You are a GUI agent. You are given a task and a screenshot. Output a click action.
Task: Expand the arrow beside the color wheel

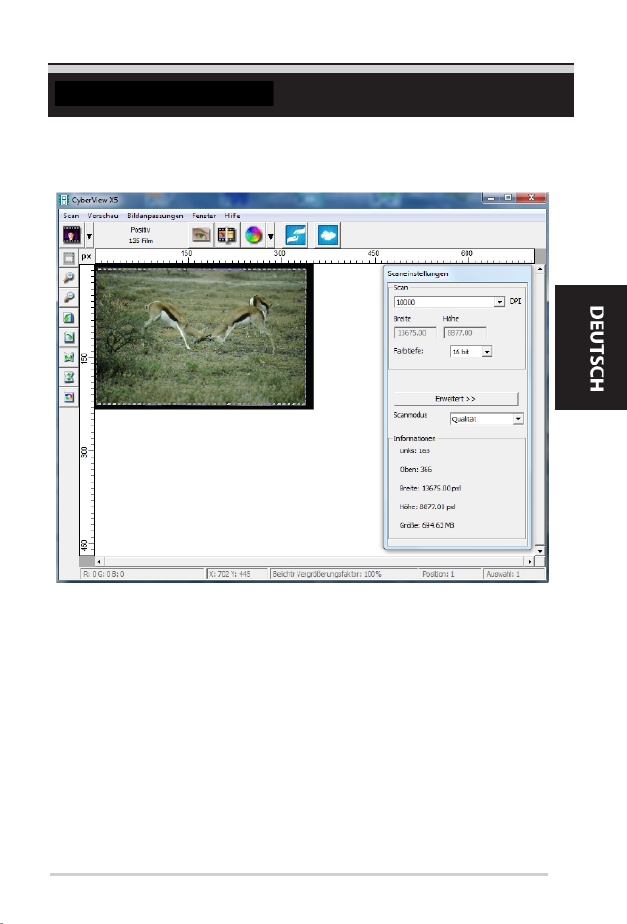[270, 236]
